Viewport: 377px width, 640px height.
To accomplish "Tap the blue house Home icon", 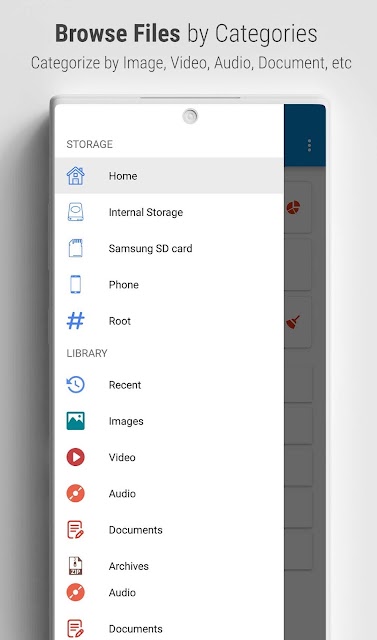I will coord(75,176).
